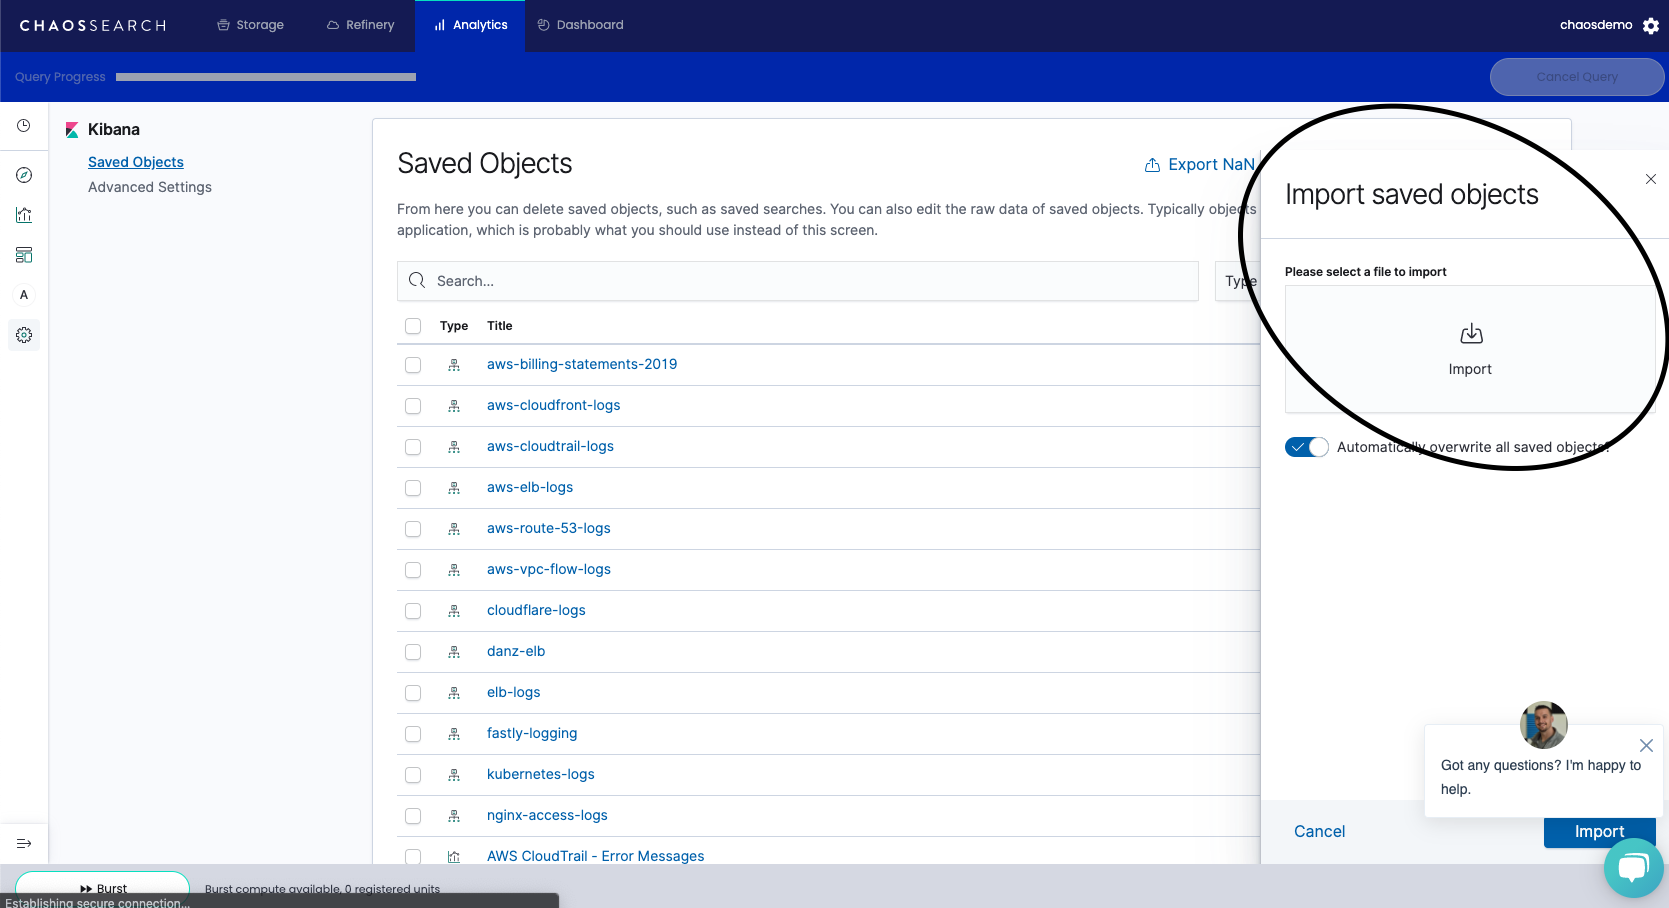The width and height of the screenshot is (1669, 908).
Task: Open Discover compass icon in sidebar
Action: click(24, 175)
